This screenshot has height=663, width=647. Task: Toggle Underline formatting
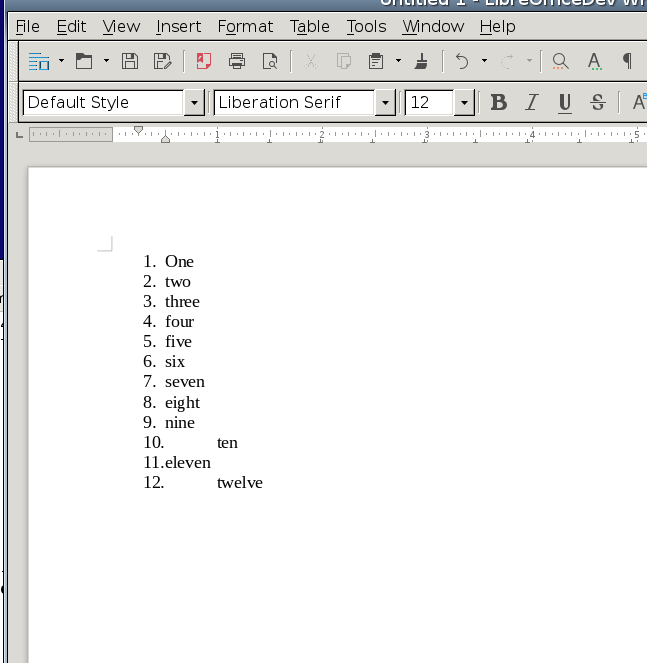565,102
